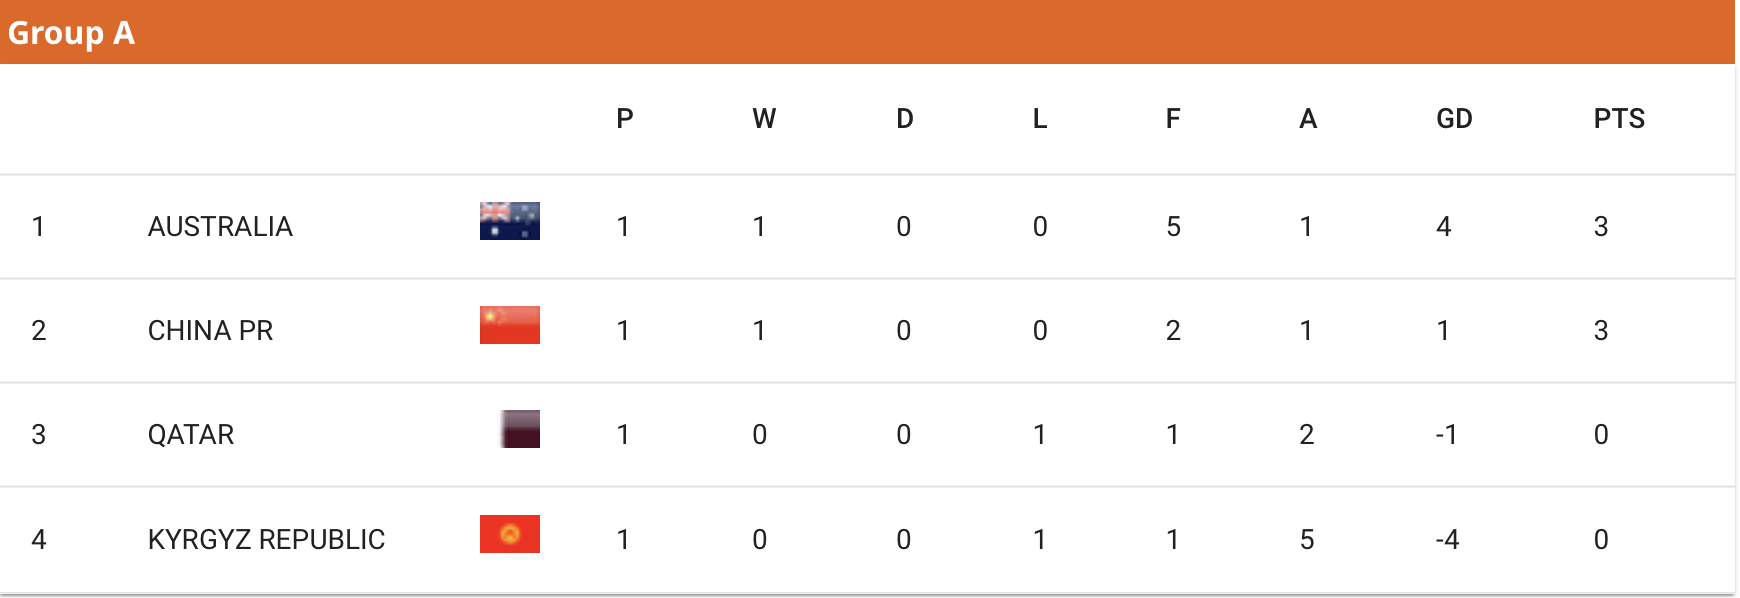The height and width of the screenshot is (598, 1740).
Task: Click the PTS column header
Action: point(1619,119)
